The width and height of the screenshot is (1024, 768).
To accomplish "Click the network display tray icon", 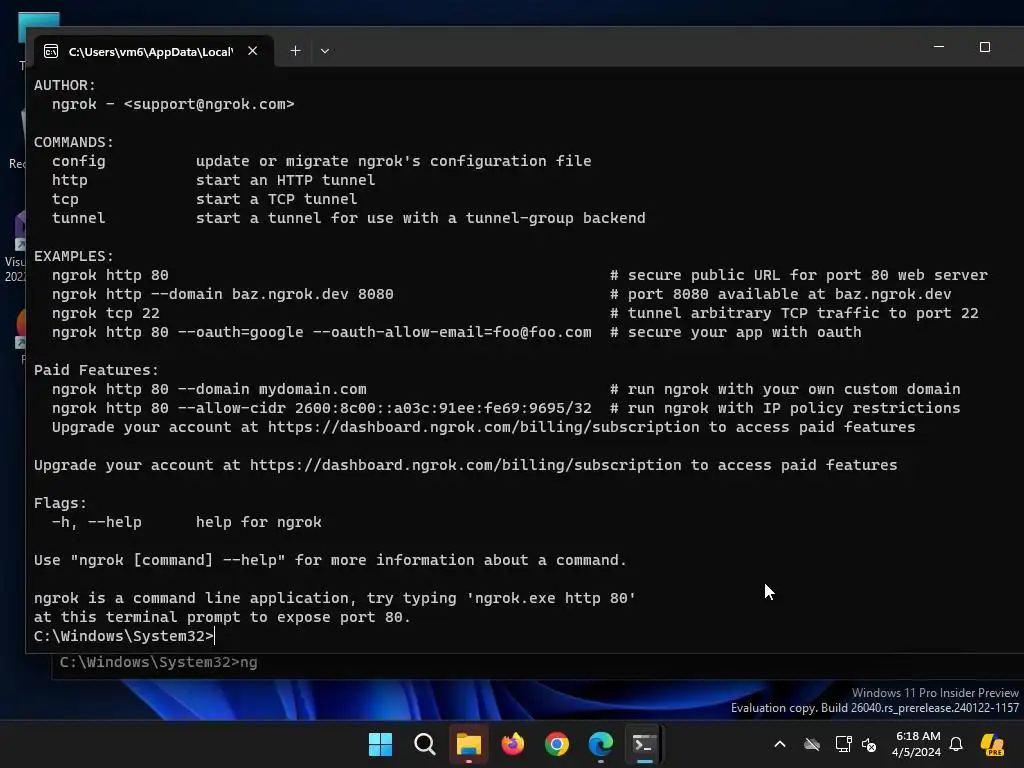I will [x=843, y=744].
